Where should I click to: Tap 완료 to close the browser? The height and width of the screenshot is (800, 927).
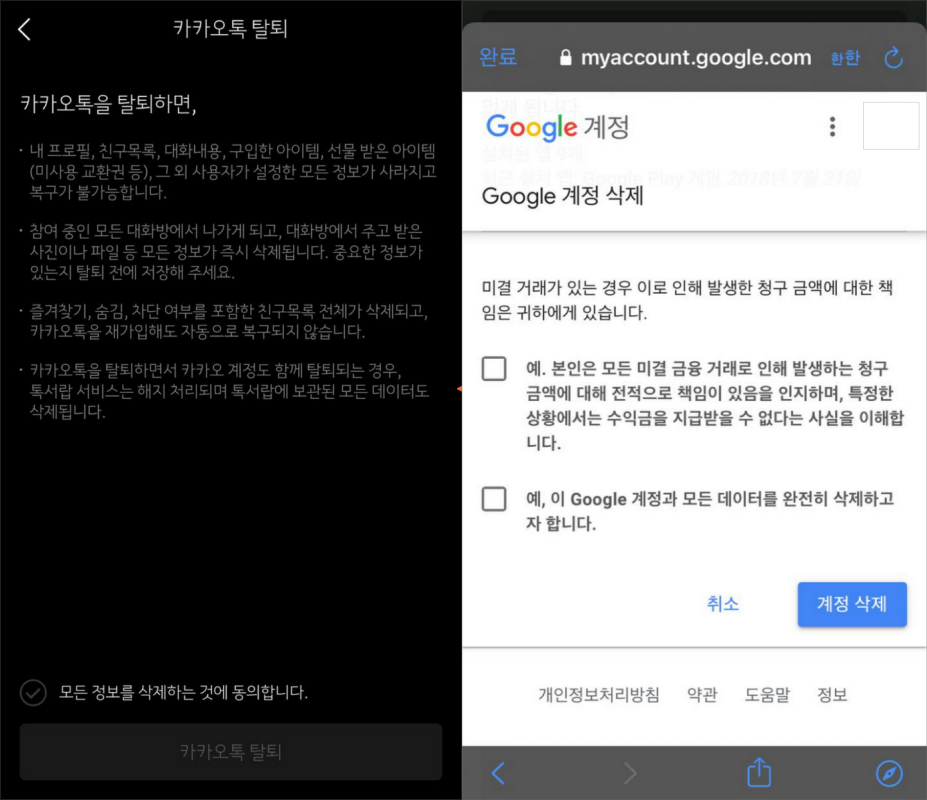click(498, 57)
